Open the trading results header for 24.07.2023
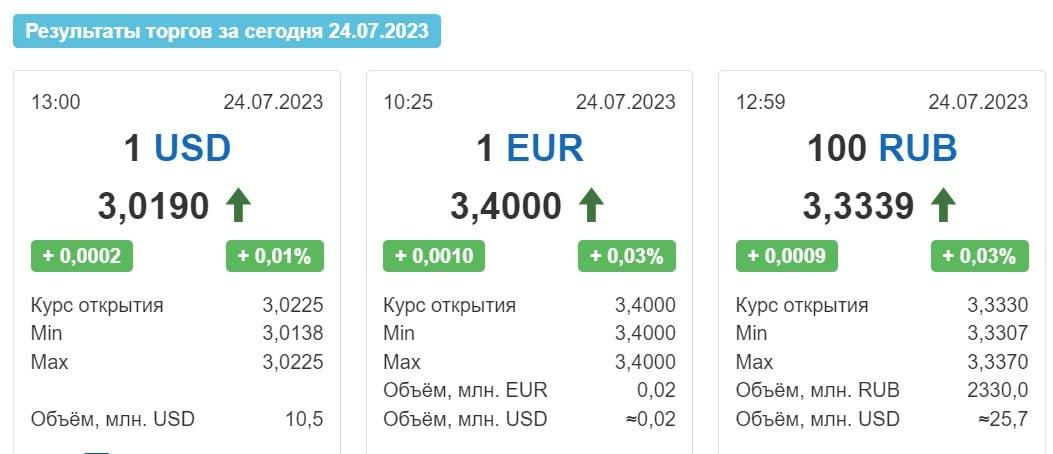 pyautogui.click(x=227, y=31)
